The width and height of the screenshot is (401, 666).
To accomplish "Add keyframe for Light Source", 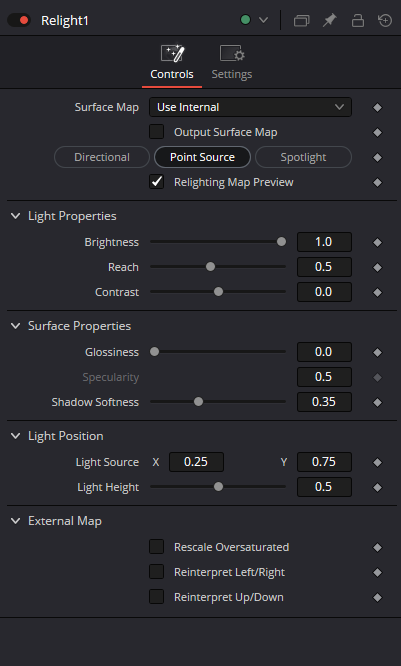I will (377, 463).
